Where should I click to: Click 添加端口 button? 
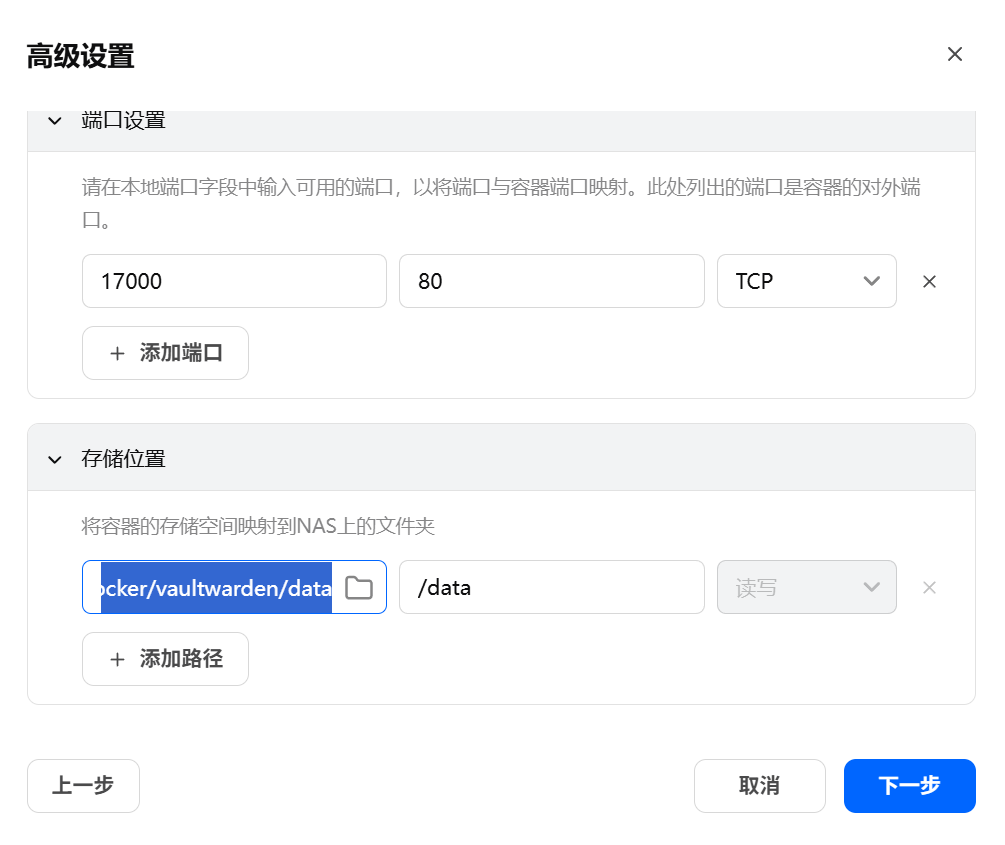point(165,353)
